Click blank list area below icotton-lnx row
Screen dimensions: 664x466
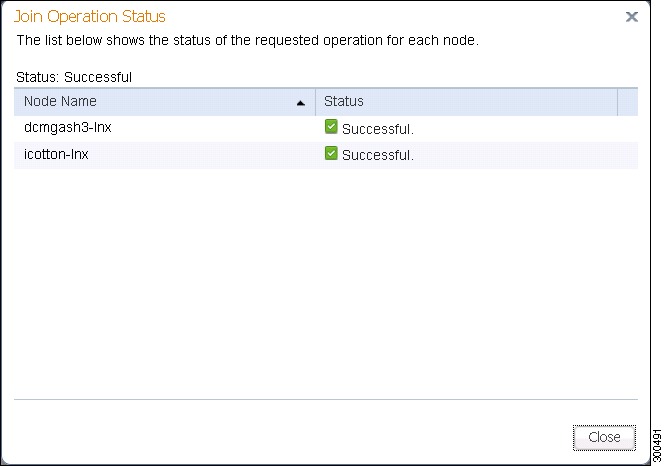(x=326, y=283)
